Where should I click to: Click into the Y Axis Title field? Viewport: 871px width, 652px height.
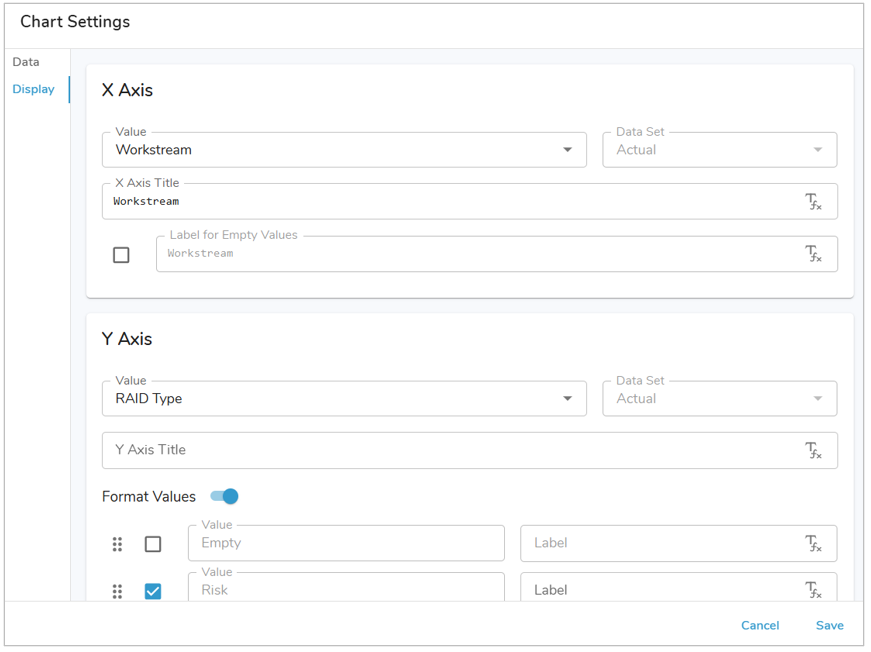tap(450, 450)
